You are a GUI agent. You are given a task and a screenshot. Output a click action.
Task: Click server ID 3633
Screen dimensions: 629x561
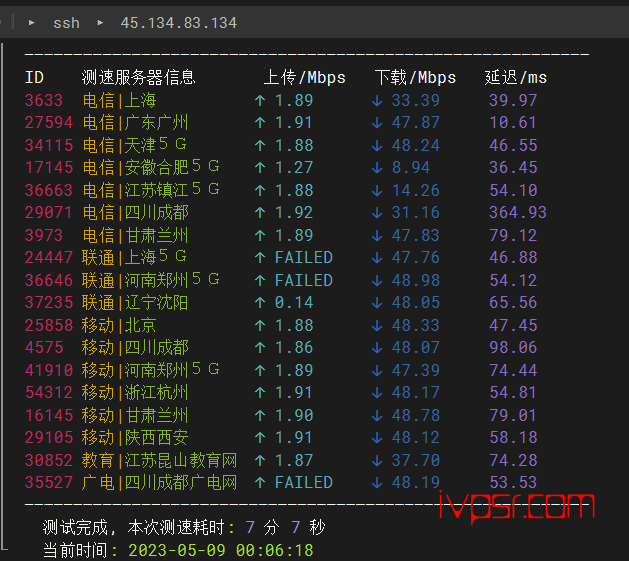[x=44, y=100]
